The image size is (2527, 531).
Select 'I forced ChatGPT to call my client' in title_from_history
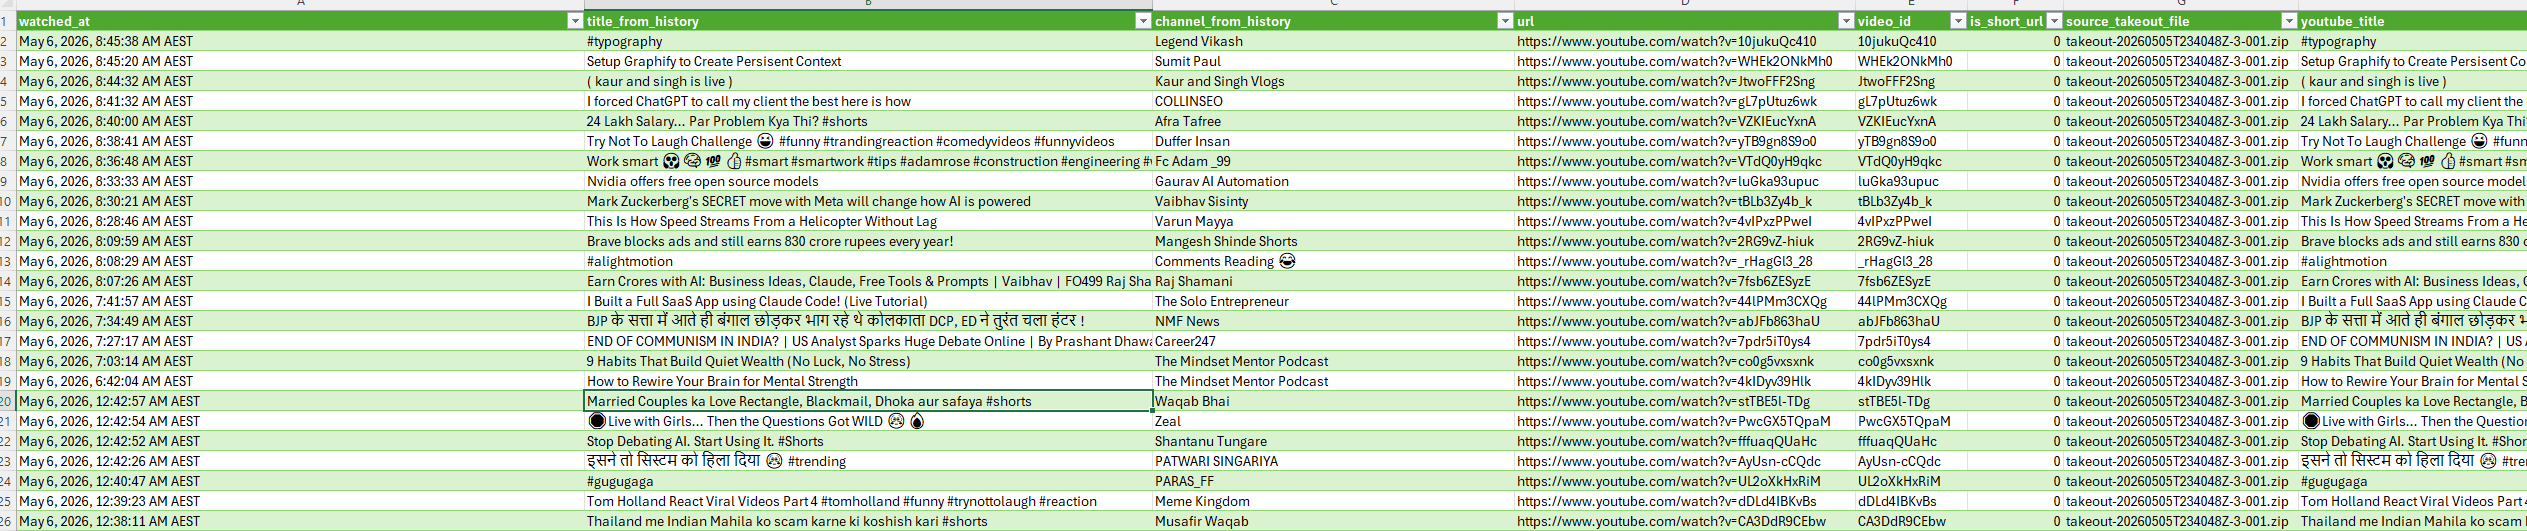[x=868, y=101]
